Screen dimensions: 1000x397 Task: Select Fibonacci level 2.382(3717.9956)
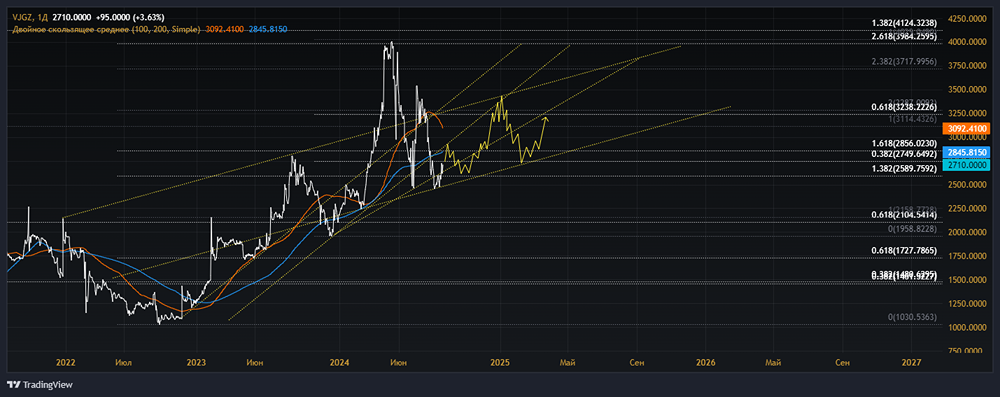tap(904, 62)
